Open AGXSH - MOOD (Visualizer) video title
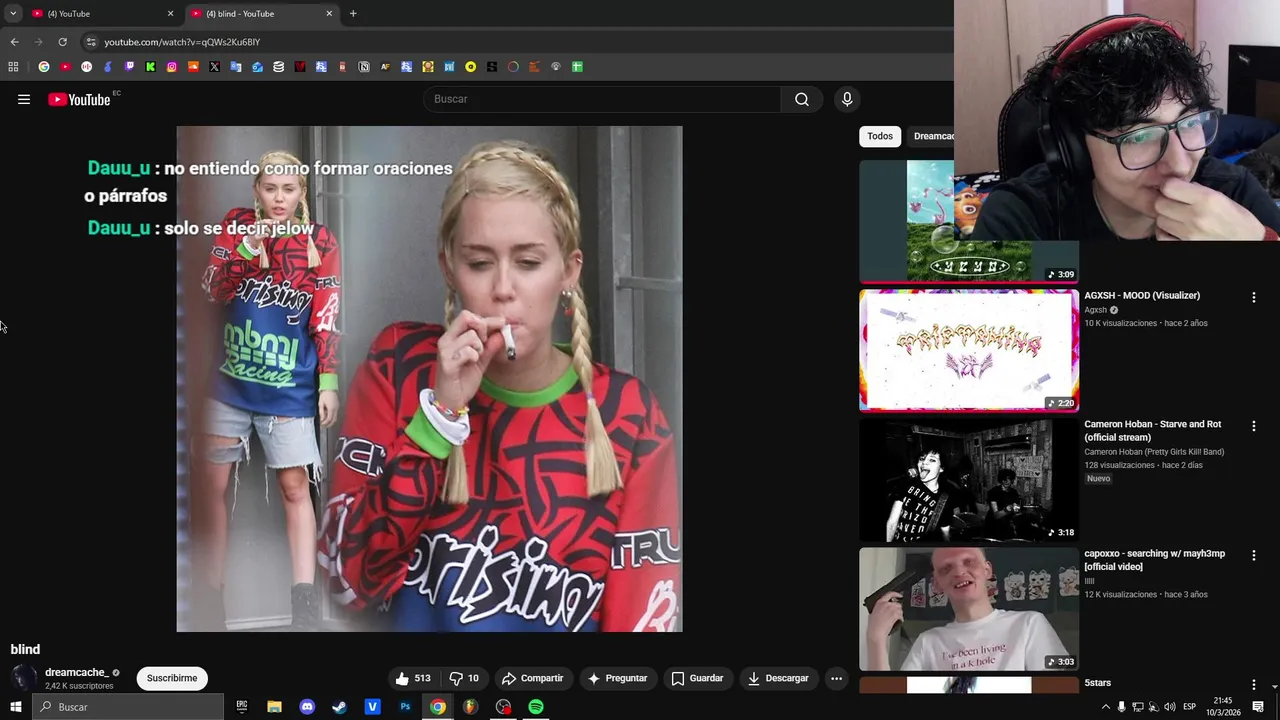This screenshot has width=1280, height=720. [1142, 296]
